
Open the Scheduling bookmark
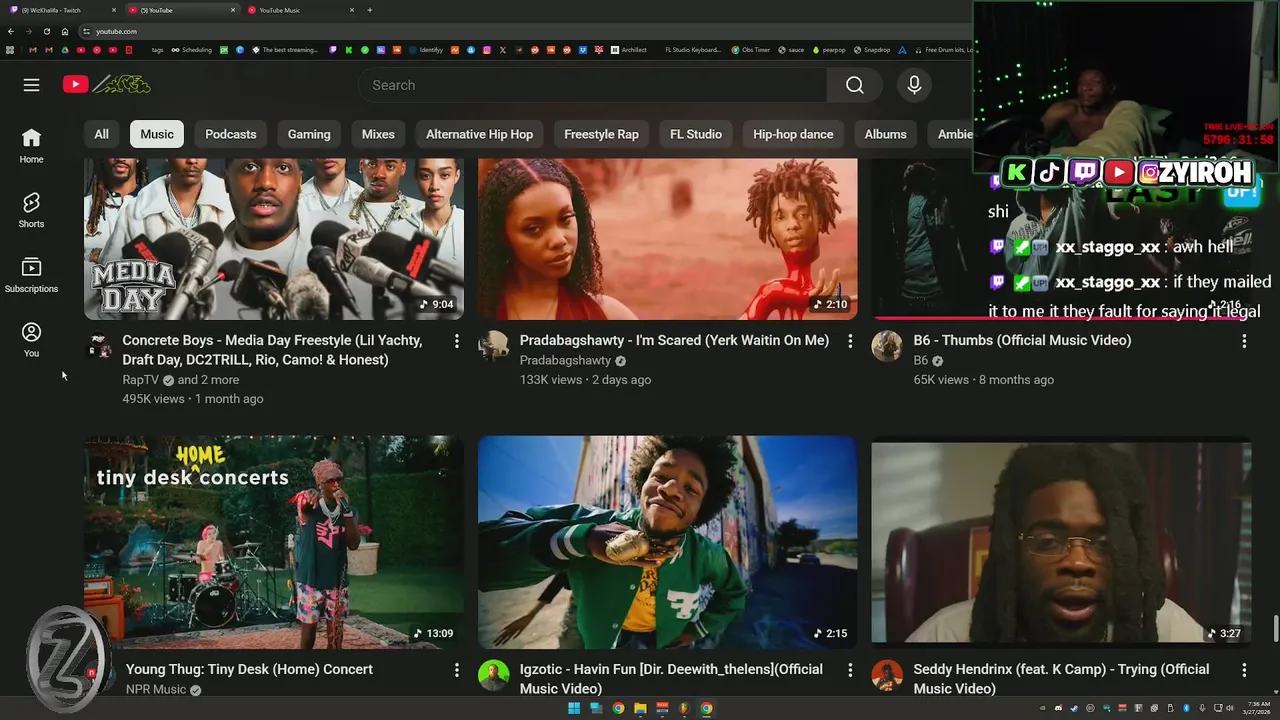point(191,49)
